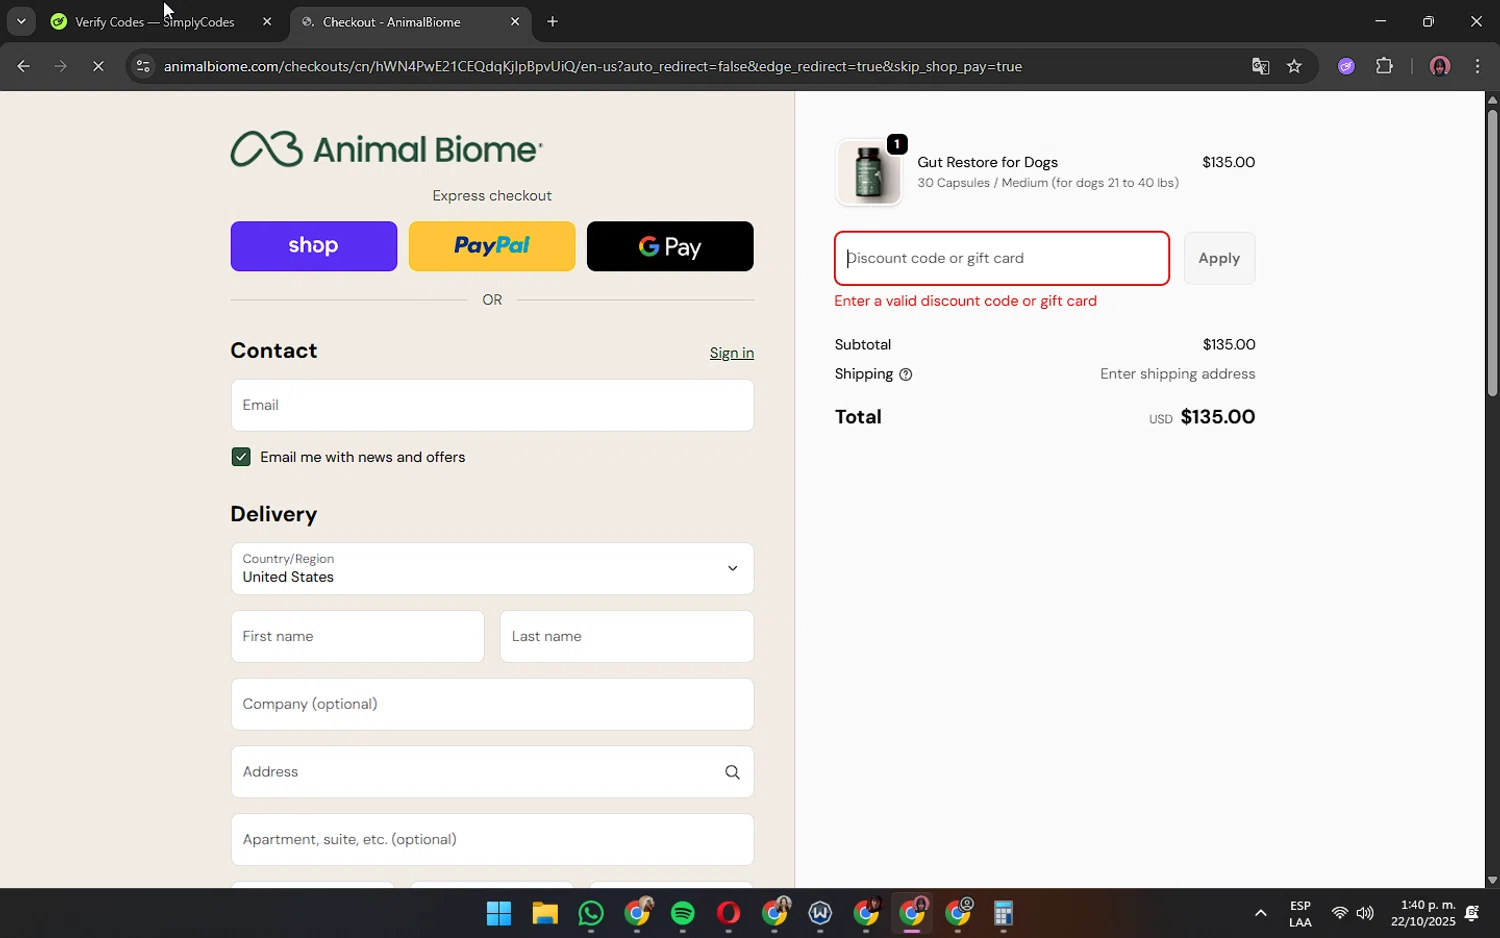Open the tab search dropdown arrow

tap(21, 22)
